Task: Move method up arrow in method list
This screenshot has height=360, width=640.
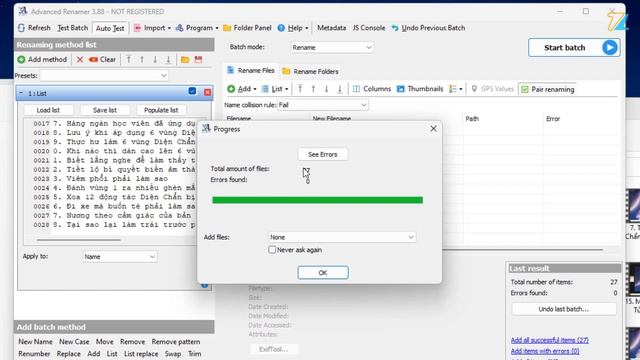Action: (142, 60)
